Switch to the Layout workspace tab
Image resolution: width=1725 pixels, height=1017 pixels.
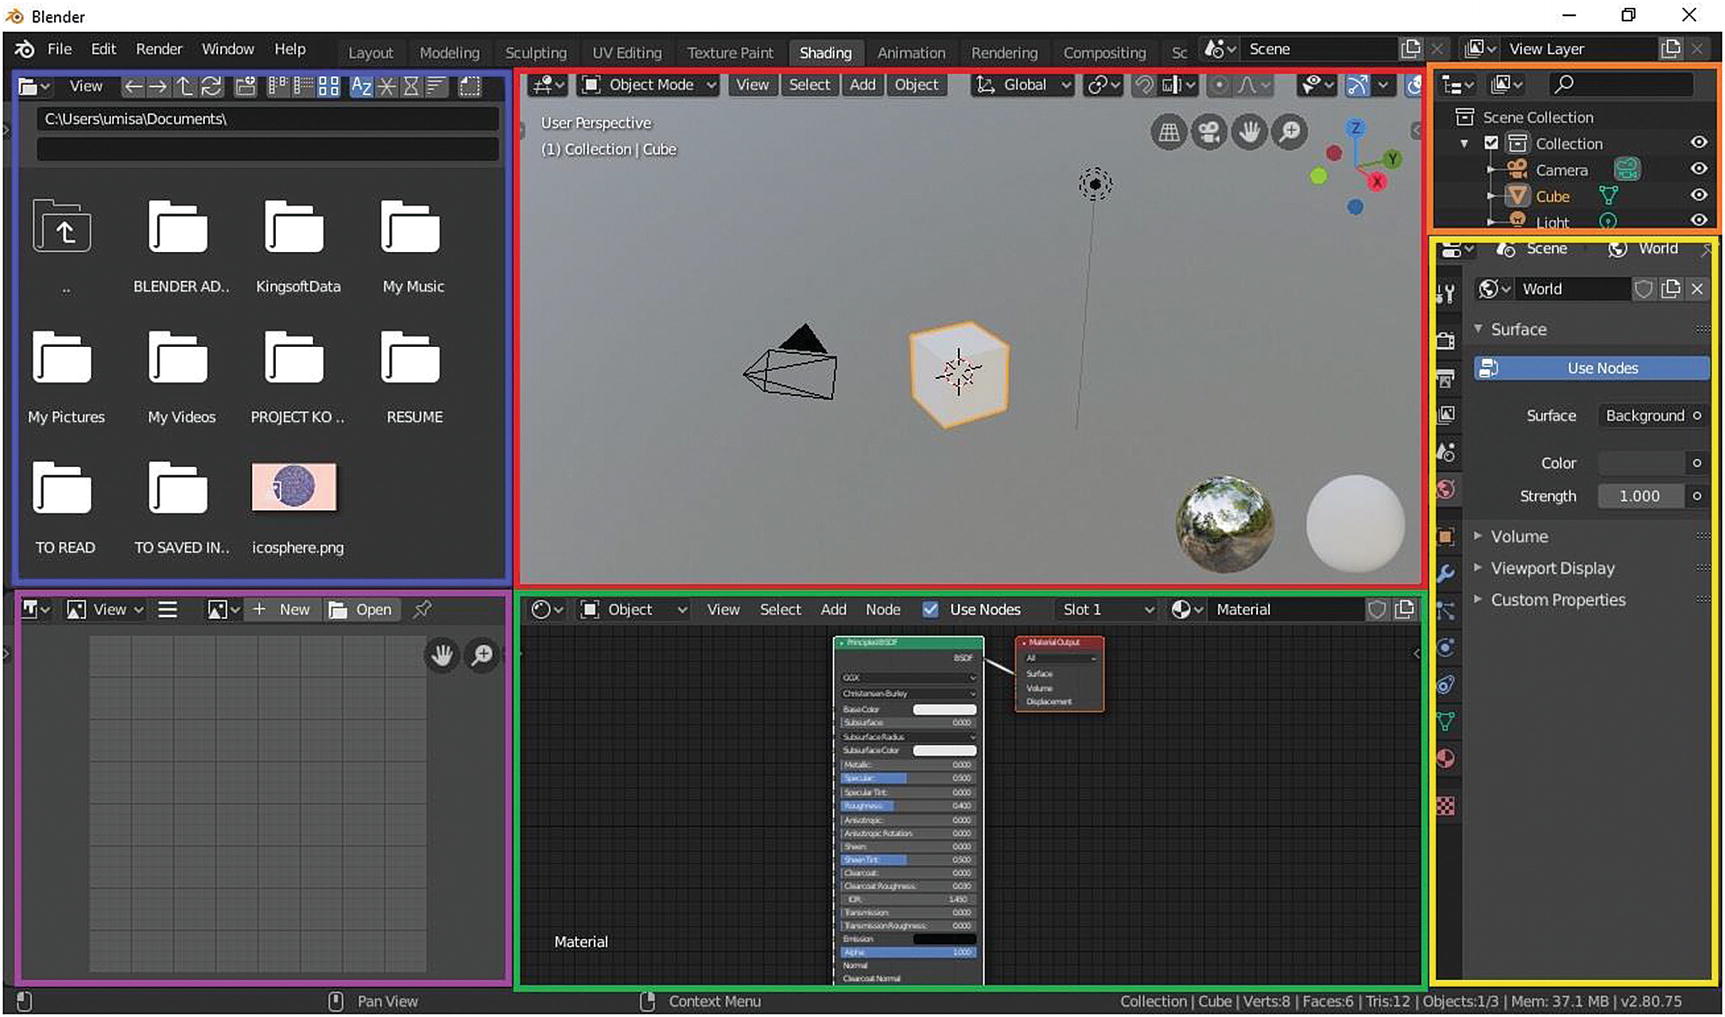coord(370,53)
